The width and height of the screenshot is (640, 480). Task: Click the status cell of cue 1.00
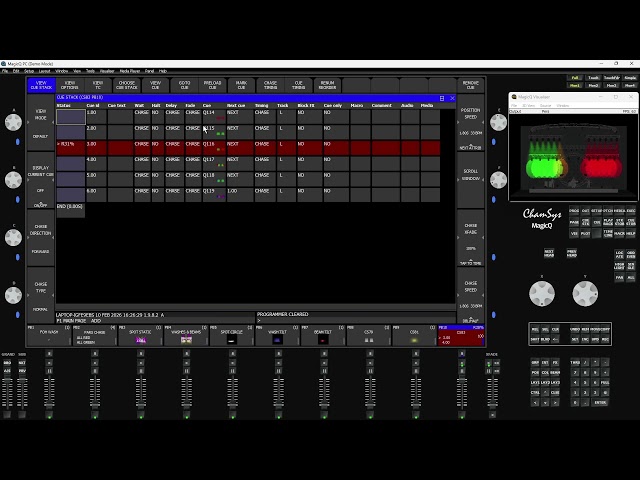click(x=71, y=116)
